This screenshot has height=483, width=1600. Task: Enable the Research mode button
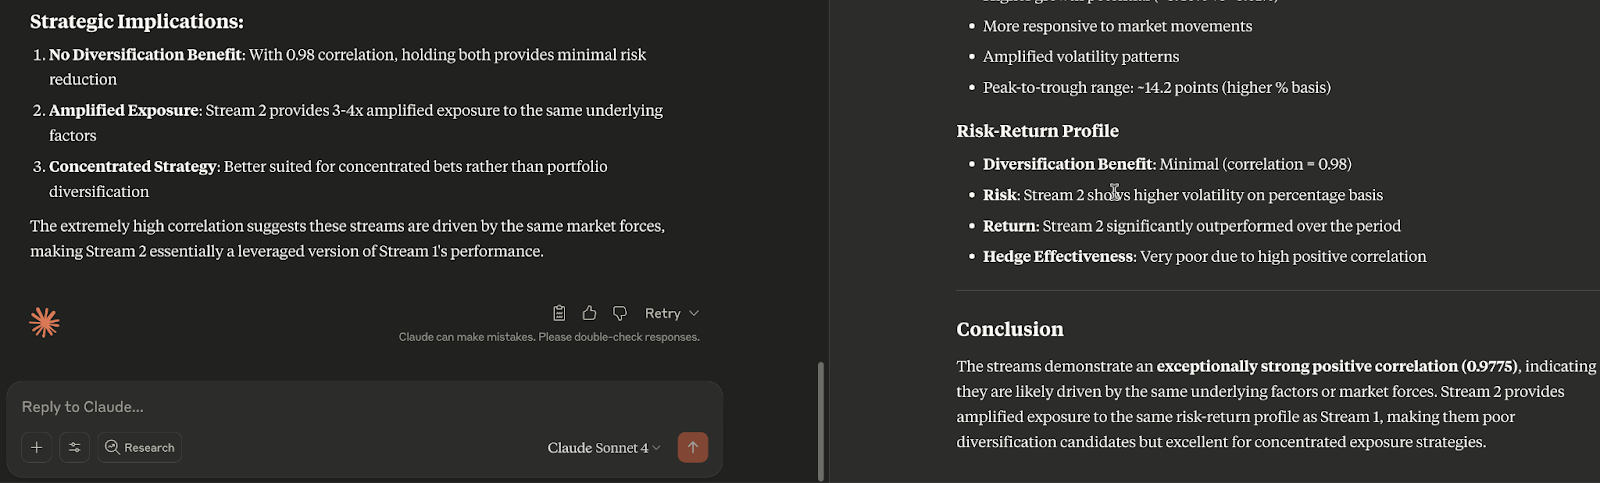[140, 447]
